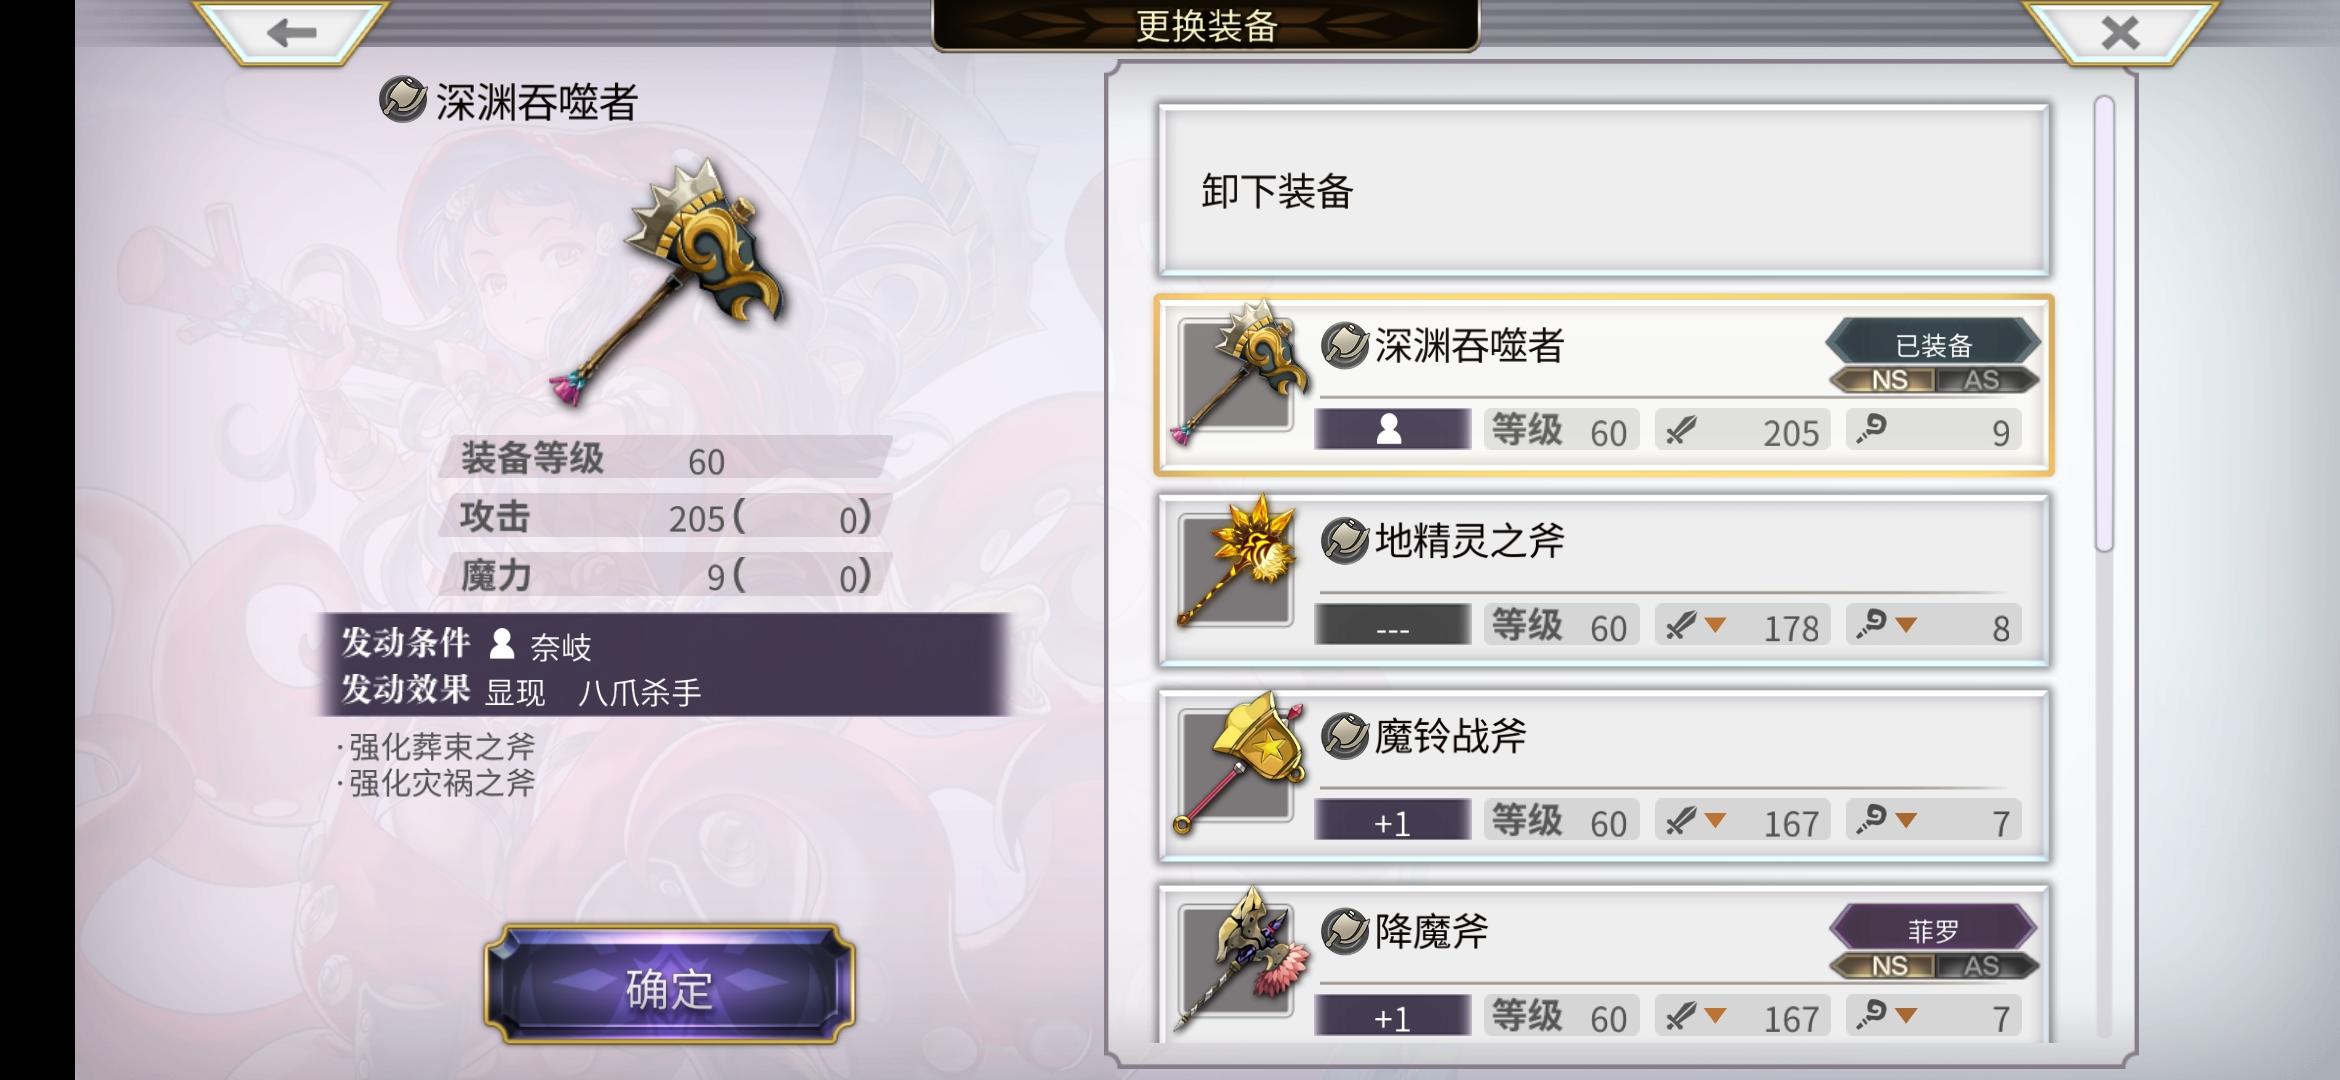Click the magic staff icon on 魔铃战斧
2340x1080 pixels.
coord(1871,820)
